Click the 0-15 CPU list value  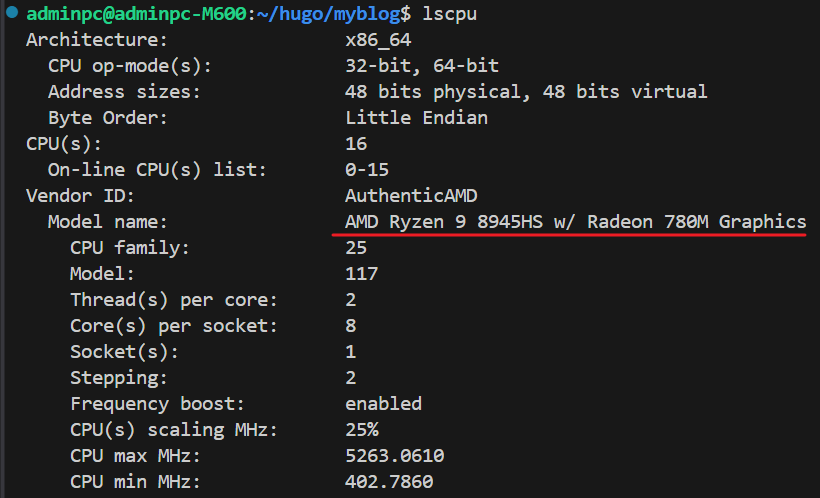tap(367, 170)
